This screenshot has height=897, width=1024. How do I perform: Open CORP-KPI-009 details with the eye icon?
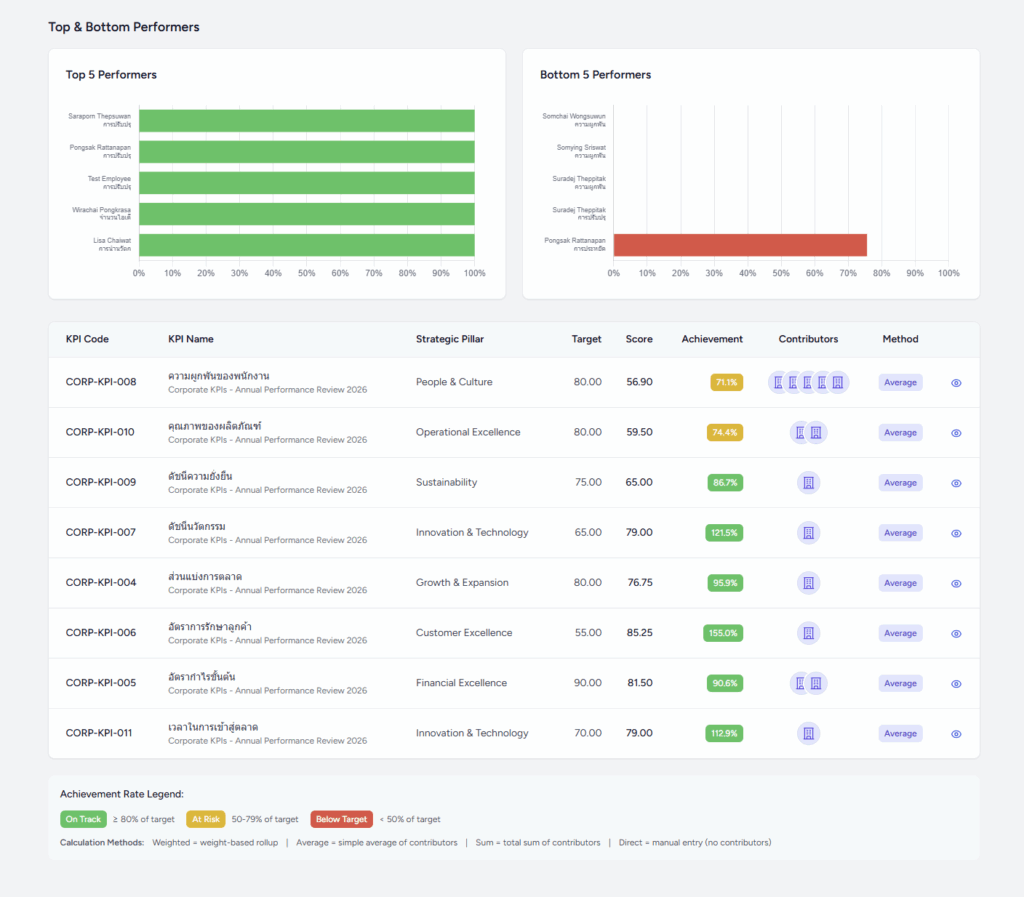click(x=956, y=483)
